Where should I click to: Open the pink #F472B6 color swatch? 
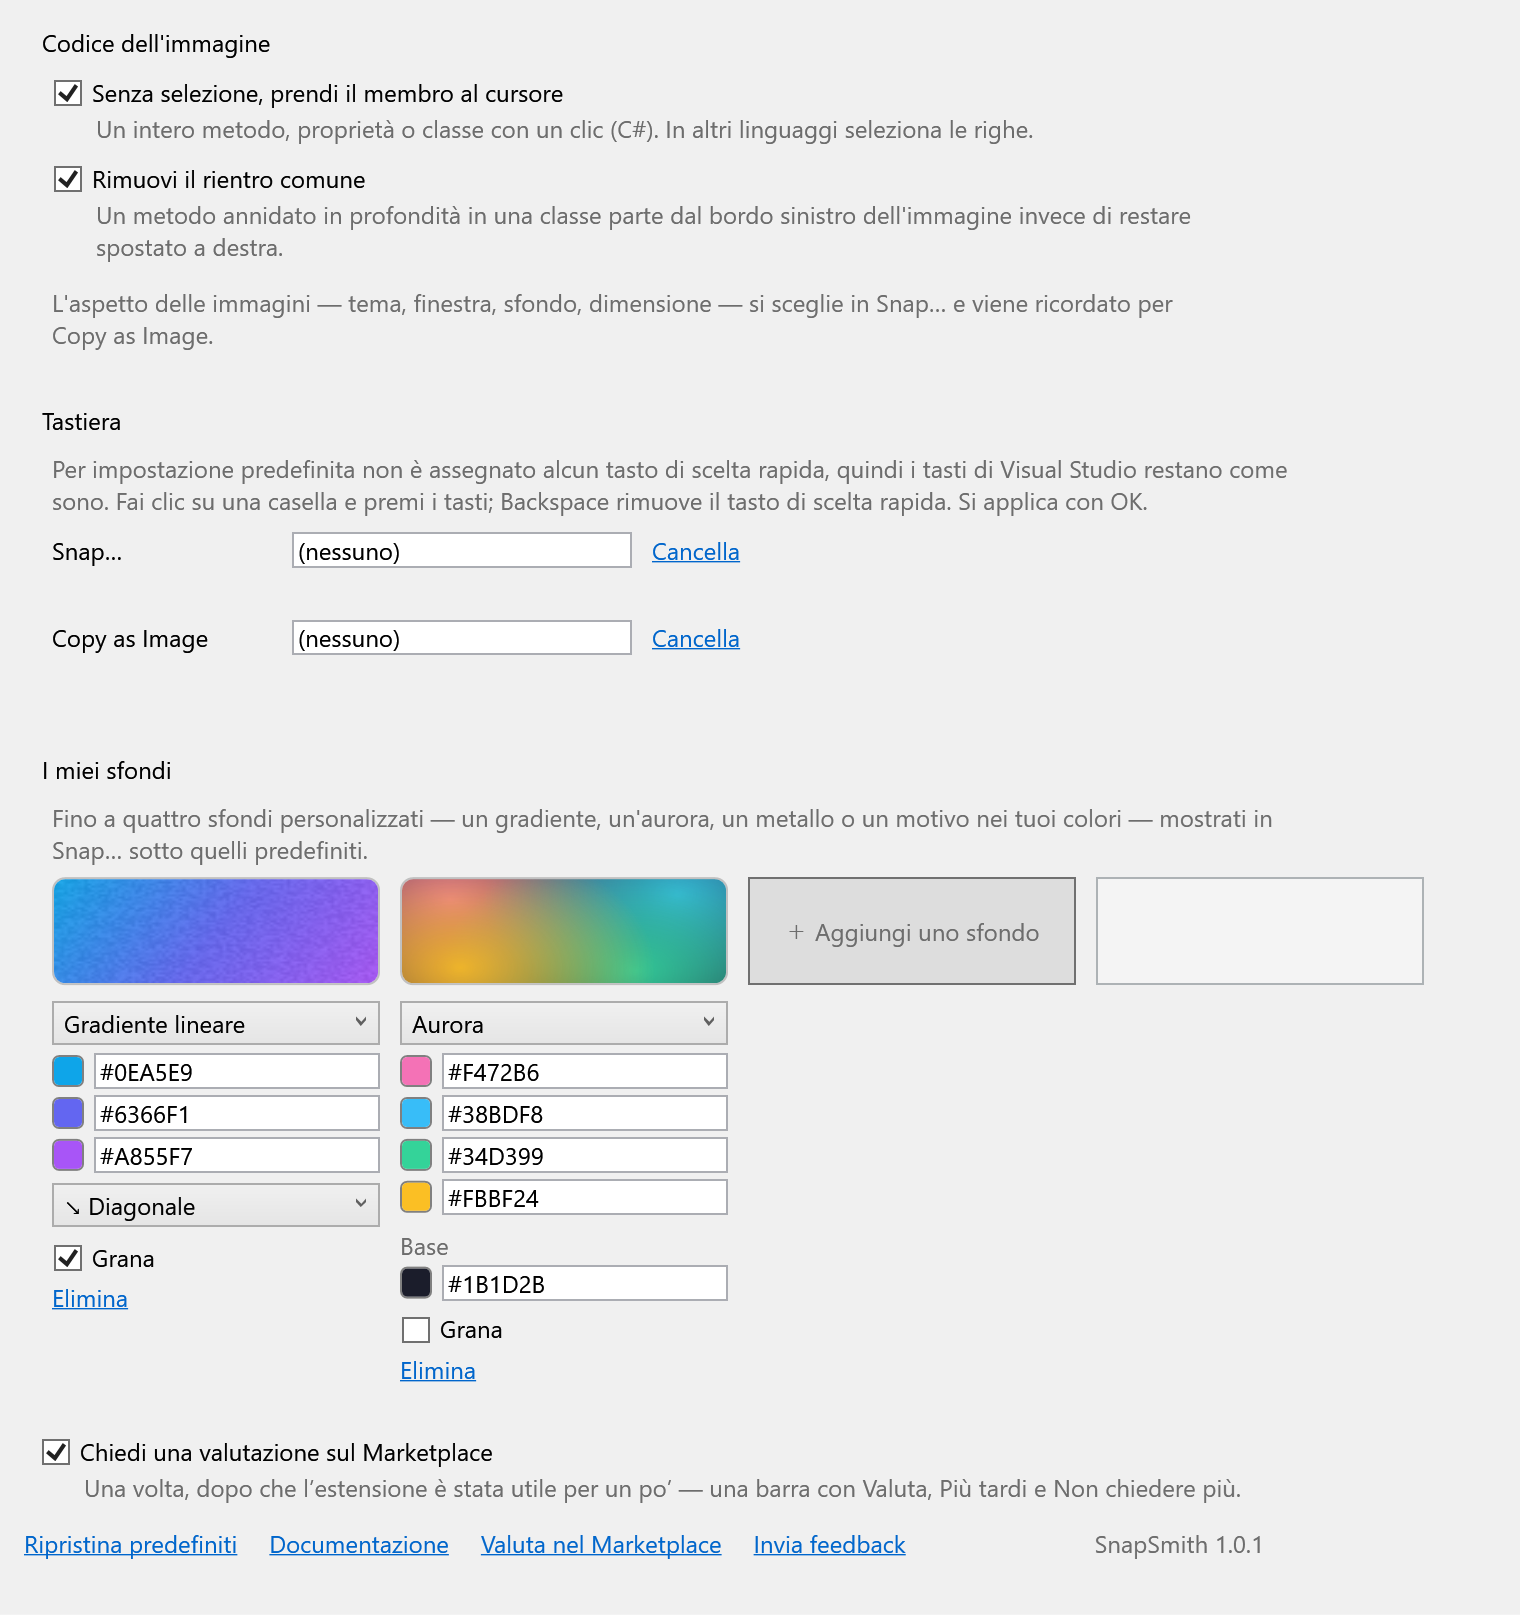pos(416,1072)
